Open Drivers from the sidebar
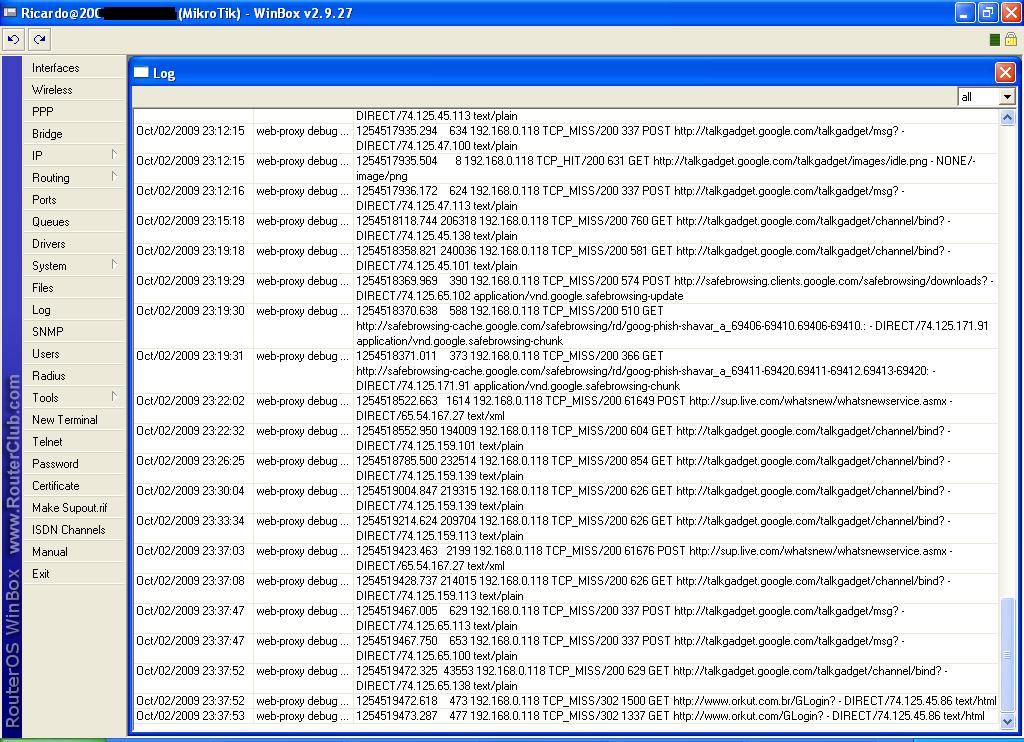1024x742 pixels. tap(74, 244)
